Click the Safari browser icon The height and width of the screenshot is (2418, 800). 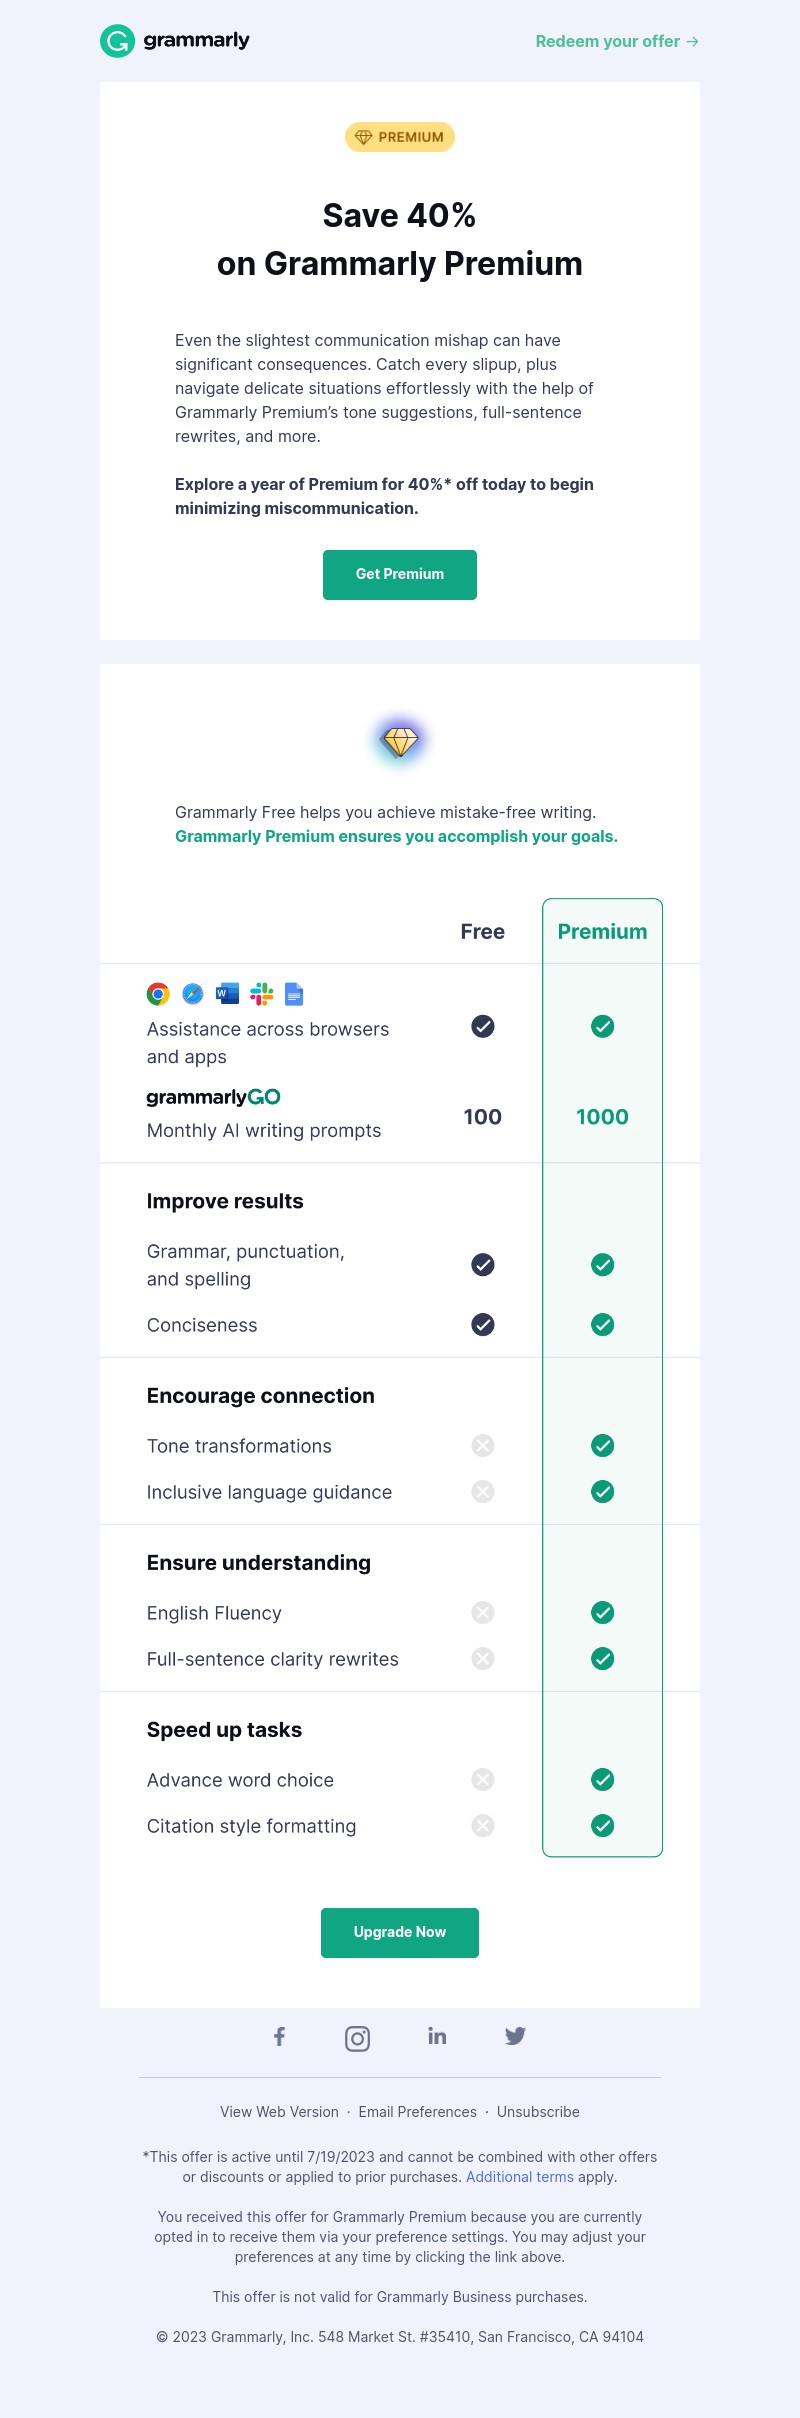click(x=193, y=994)
